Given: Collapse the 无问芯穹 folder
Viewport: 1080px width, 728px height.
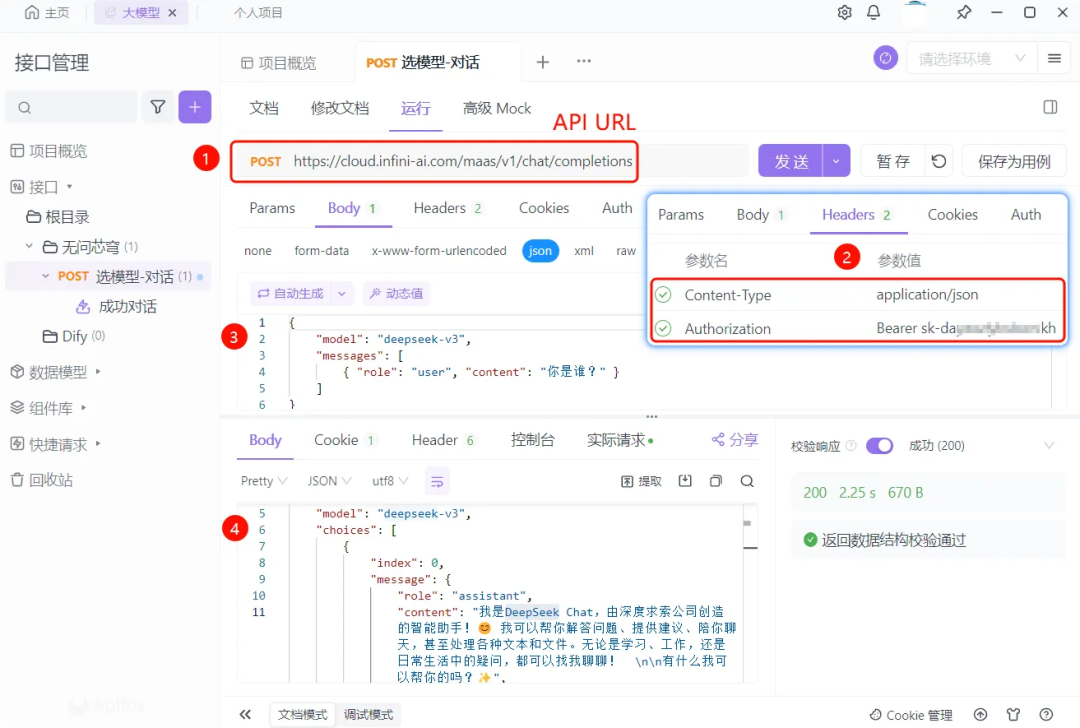Looking at the screenshot, I should [x=29, y=246].
